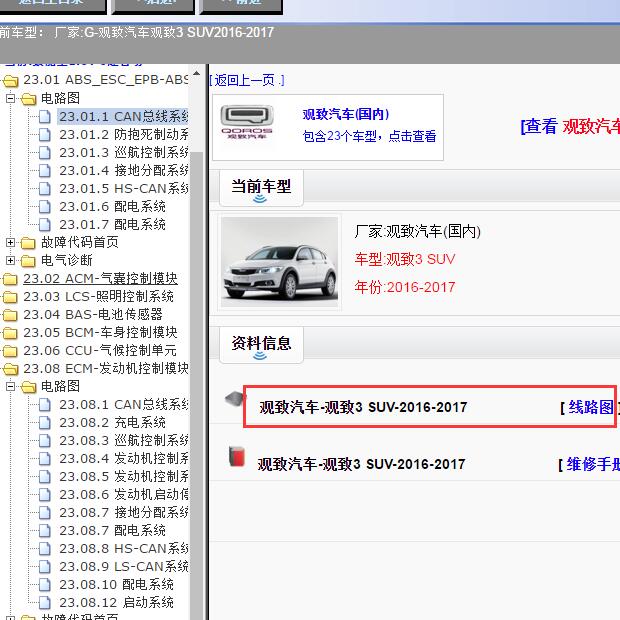Click gray chip icon beside wiring diagram row
Viewport: 620px width, 620px height.
tap(235, 399)
